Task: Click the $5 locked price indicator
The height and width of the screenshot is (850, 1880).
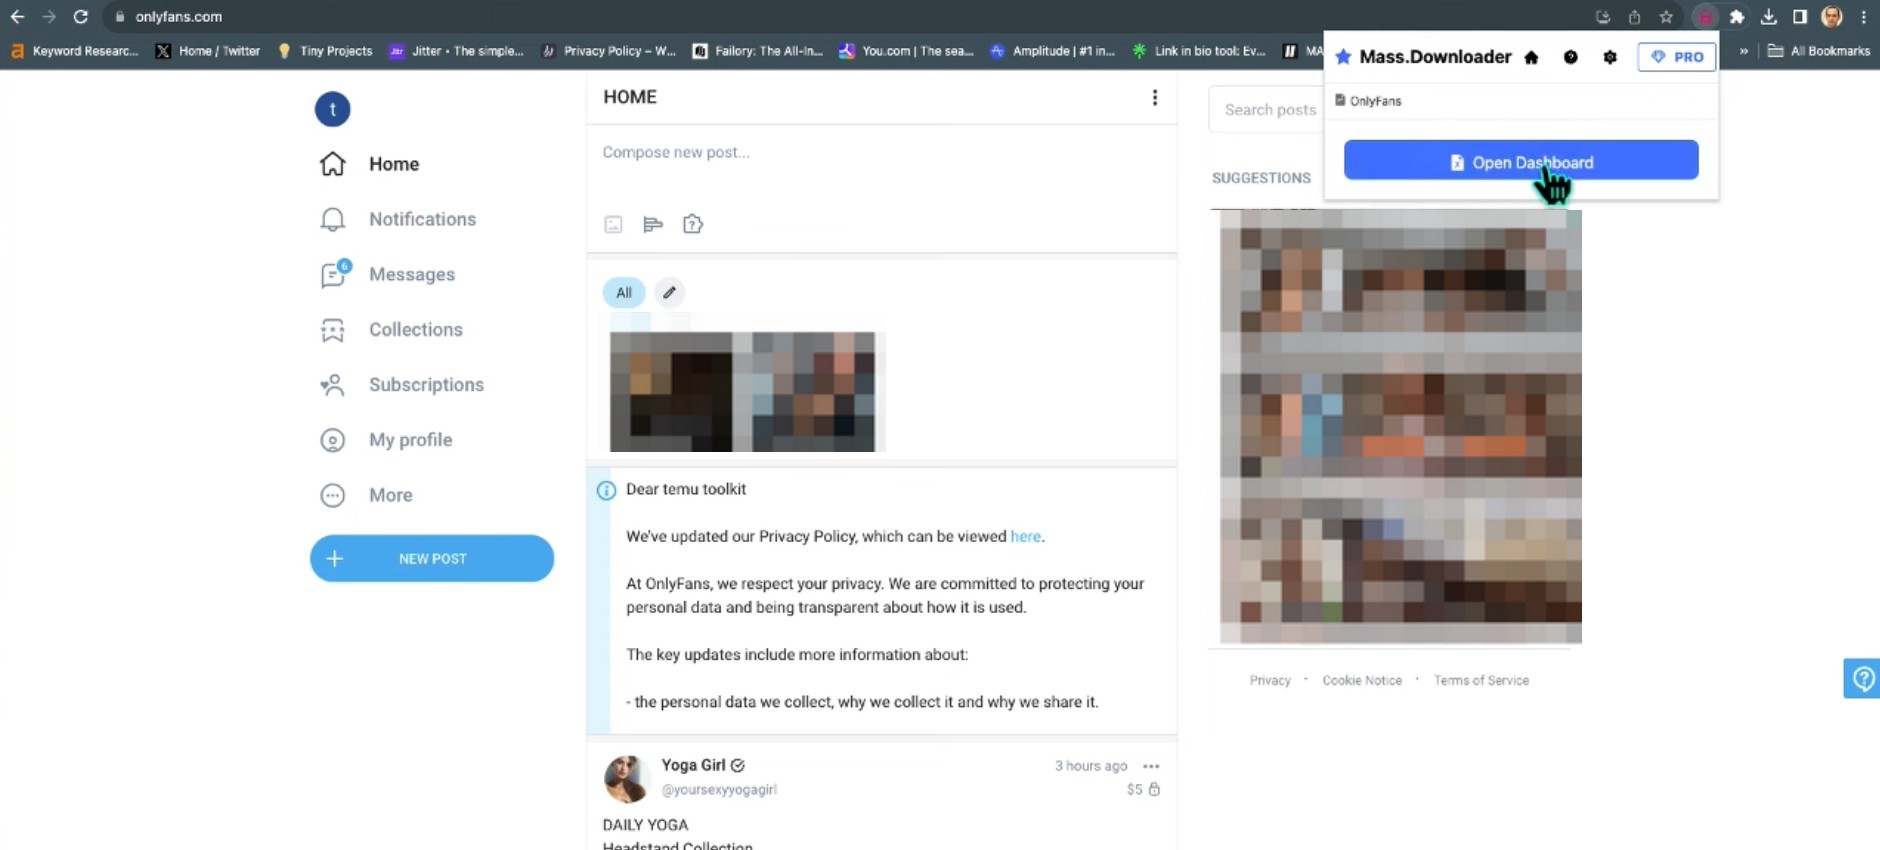Action: 1143,789
